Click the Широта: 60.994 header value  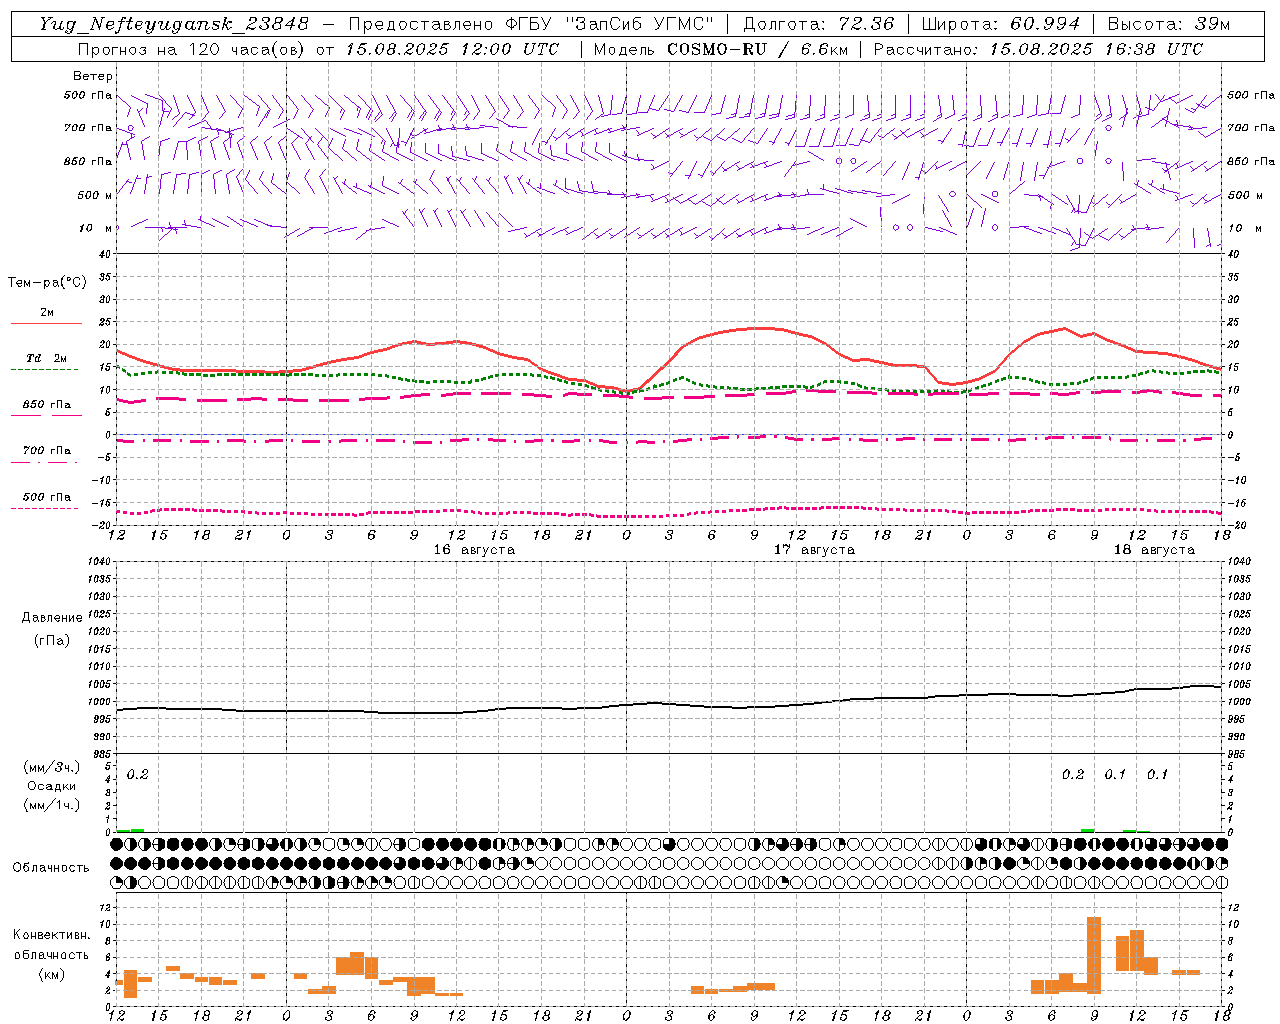[1001, 24]
